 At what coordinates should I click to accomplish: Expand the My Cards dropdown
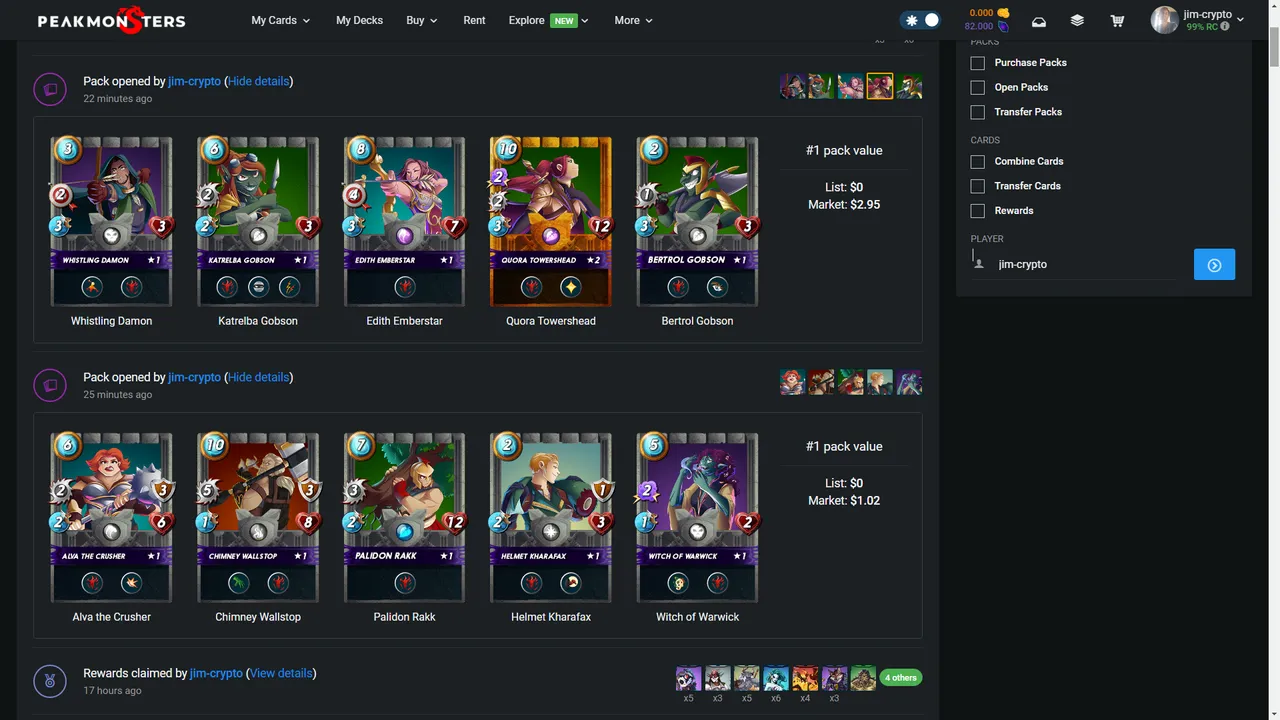tap(281, 20)
